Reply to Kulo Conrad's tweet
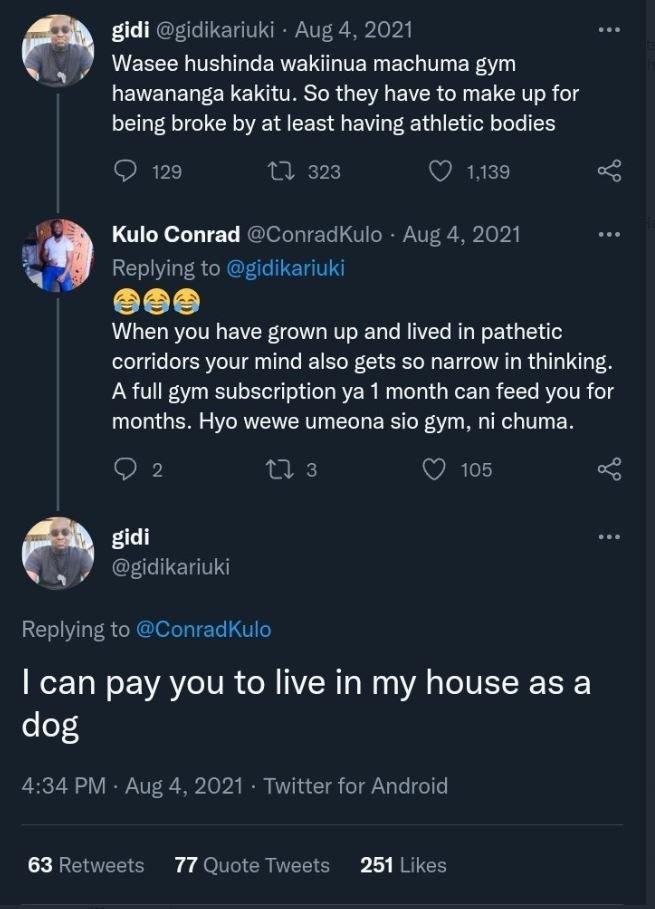 pos(124,470)
